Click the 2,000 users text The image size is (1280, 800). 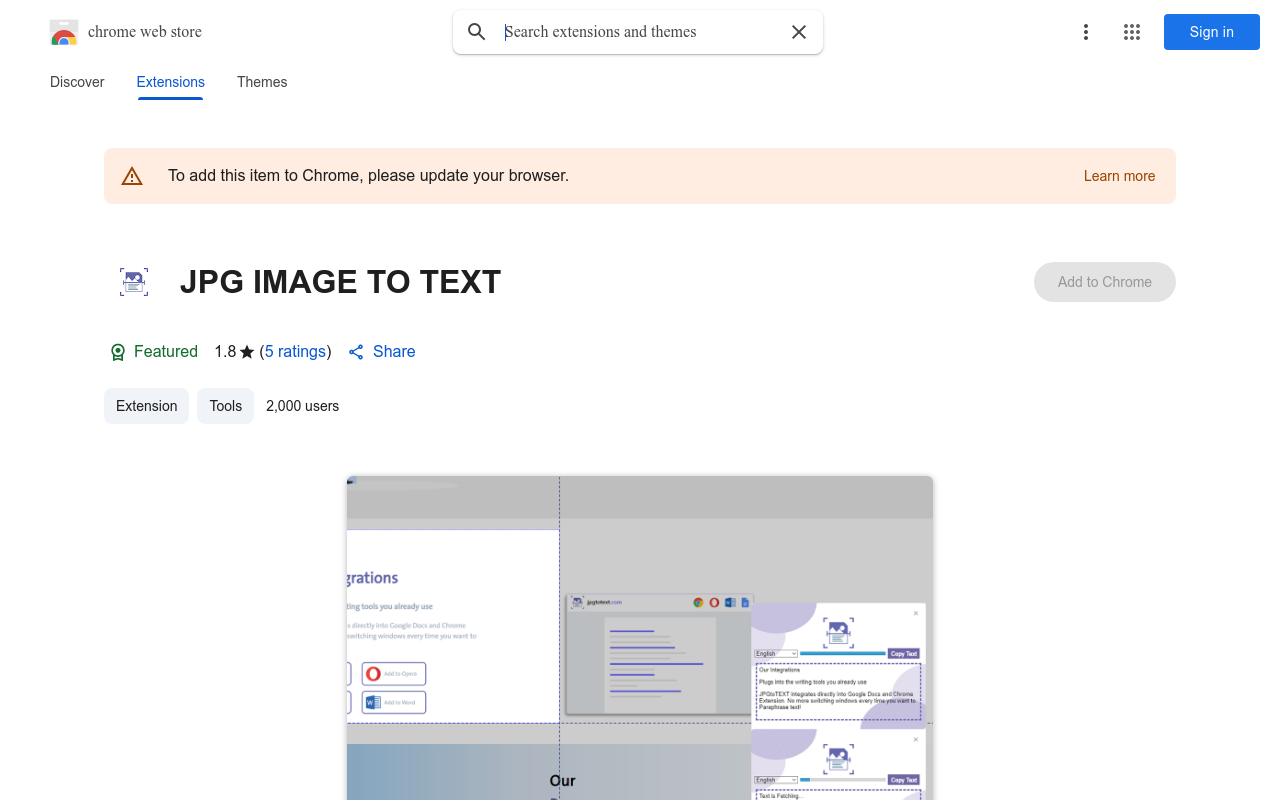click(x=303, y=406)
